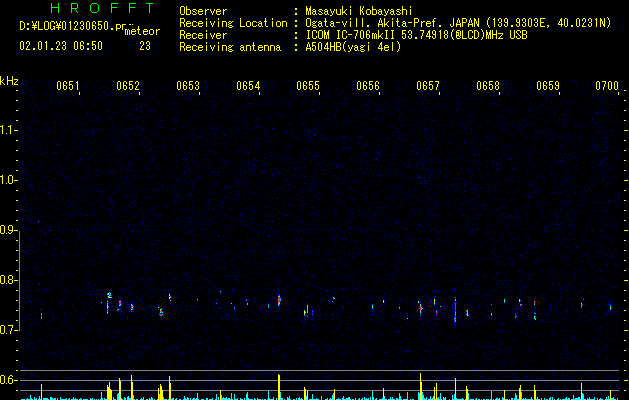Viewport: 629px width, 400px height.
Task: Click the 0.9 kHz frequency label
Action: pos(9,230)
